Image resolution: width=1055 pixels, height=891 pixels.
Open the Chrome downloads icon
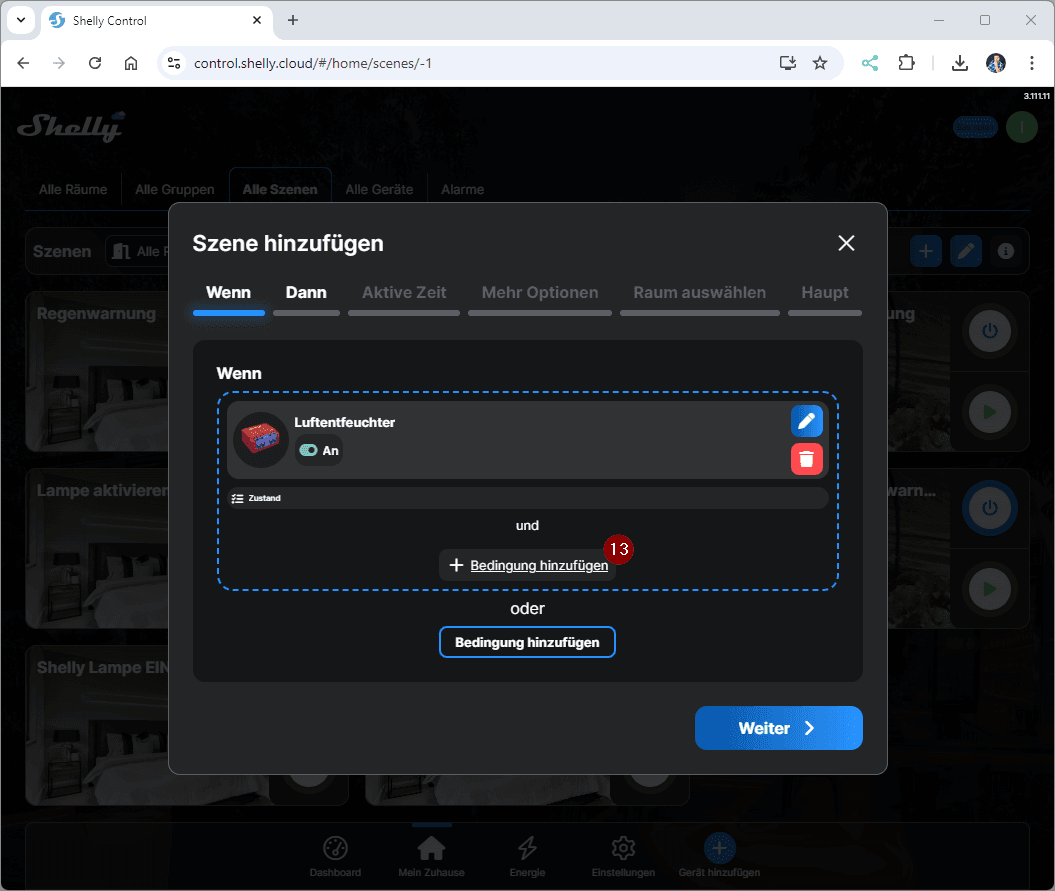(959, 63)
